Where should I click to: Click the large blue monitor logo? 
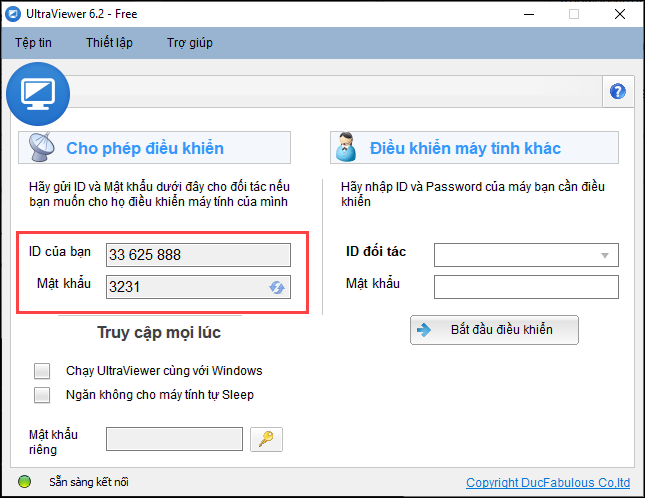tap(38, 94)
